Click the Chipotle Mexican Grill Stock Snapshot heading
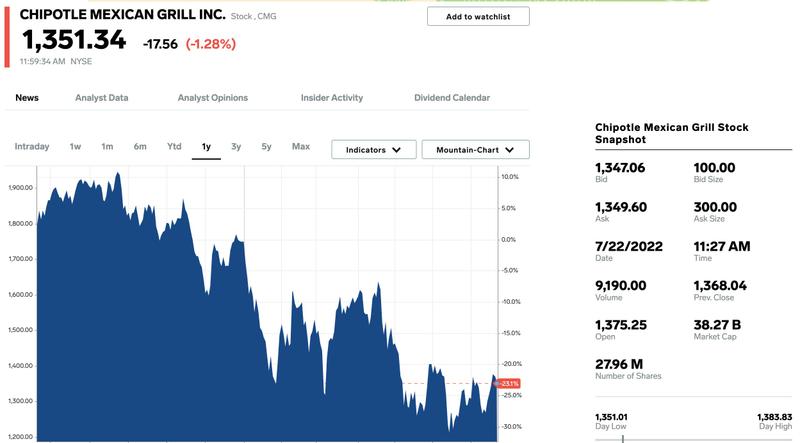Screen dimensions: 800x443 pyautogui.click(x=671, y=133)
